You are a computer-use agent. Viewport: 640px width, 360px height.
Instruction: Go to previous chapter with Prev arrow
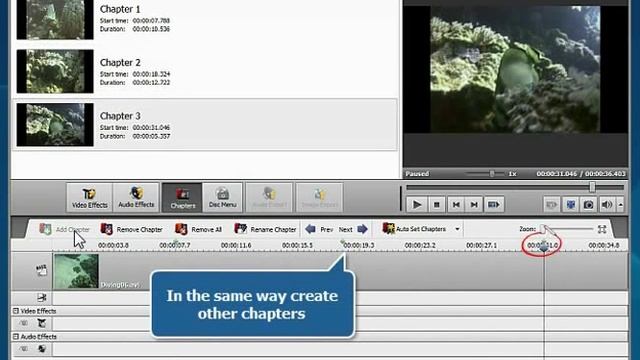click(310, 229)
